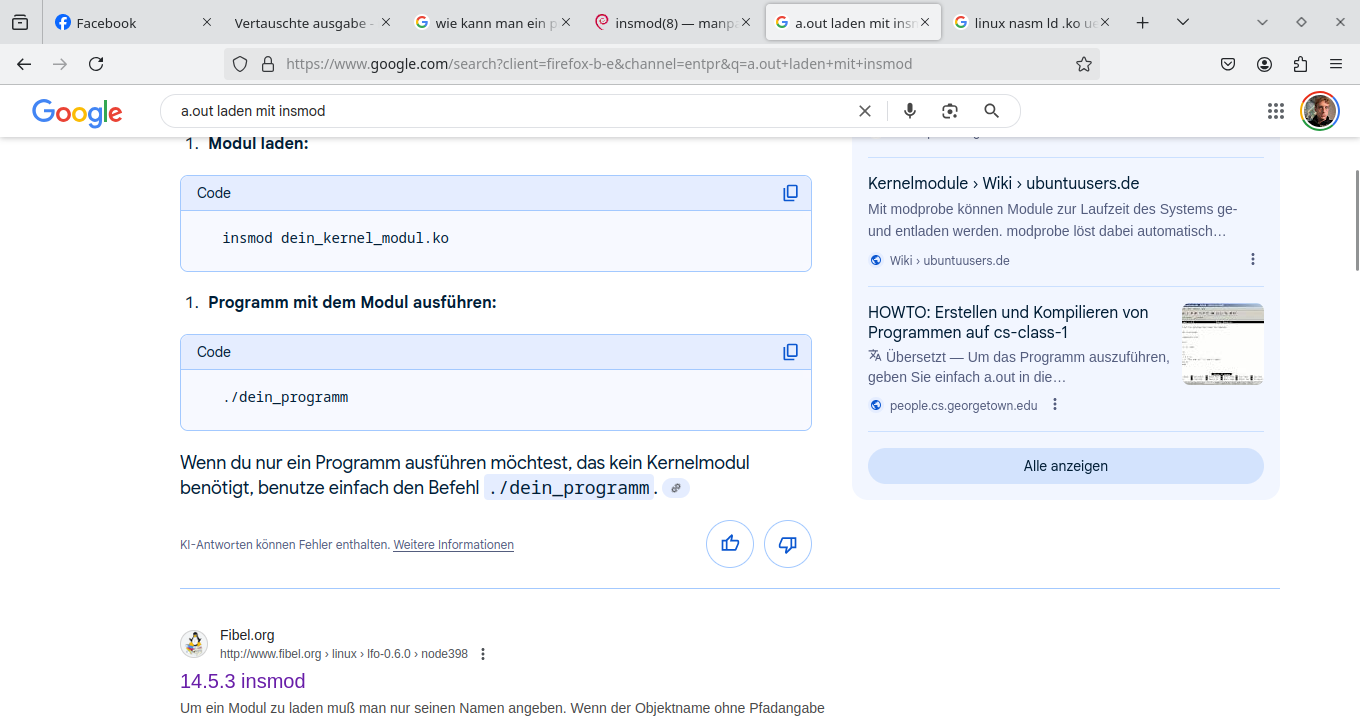Click inside the Google search input field
This screenshot has width=1360, height=724.
[x=500, y=110]
